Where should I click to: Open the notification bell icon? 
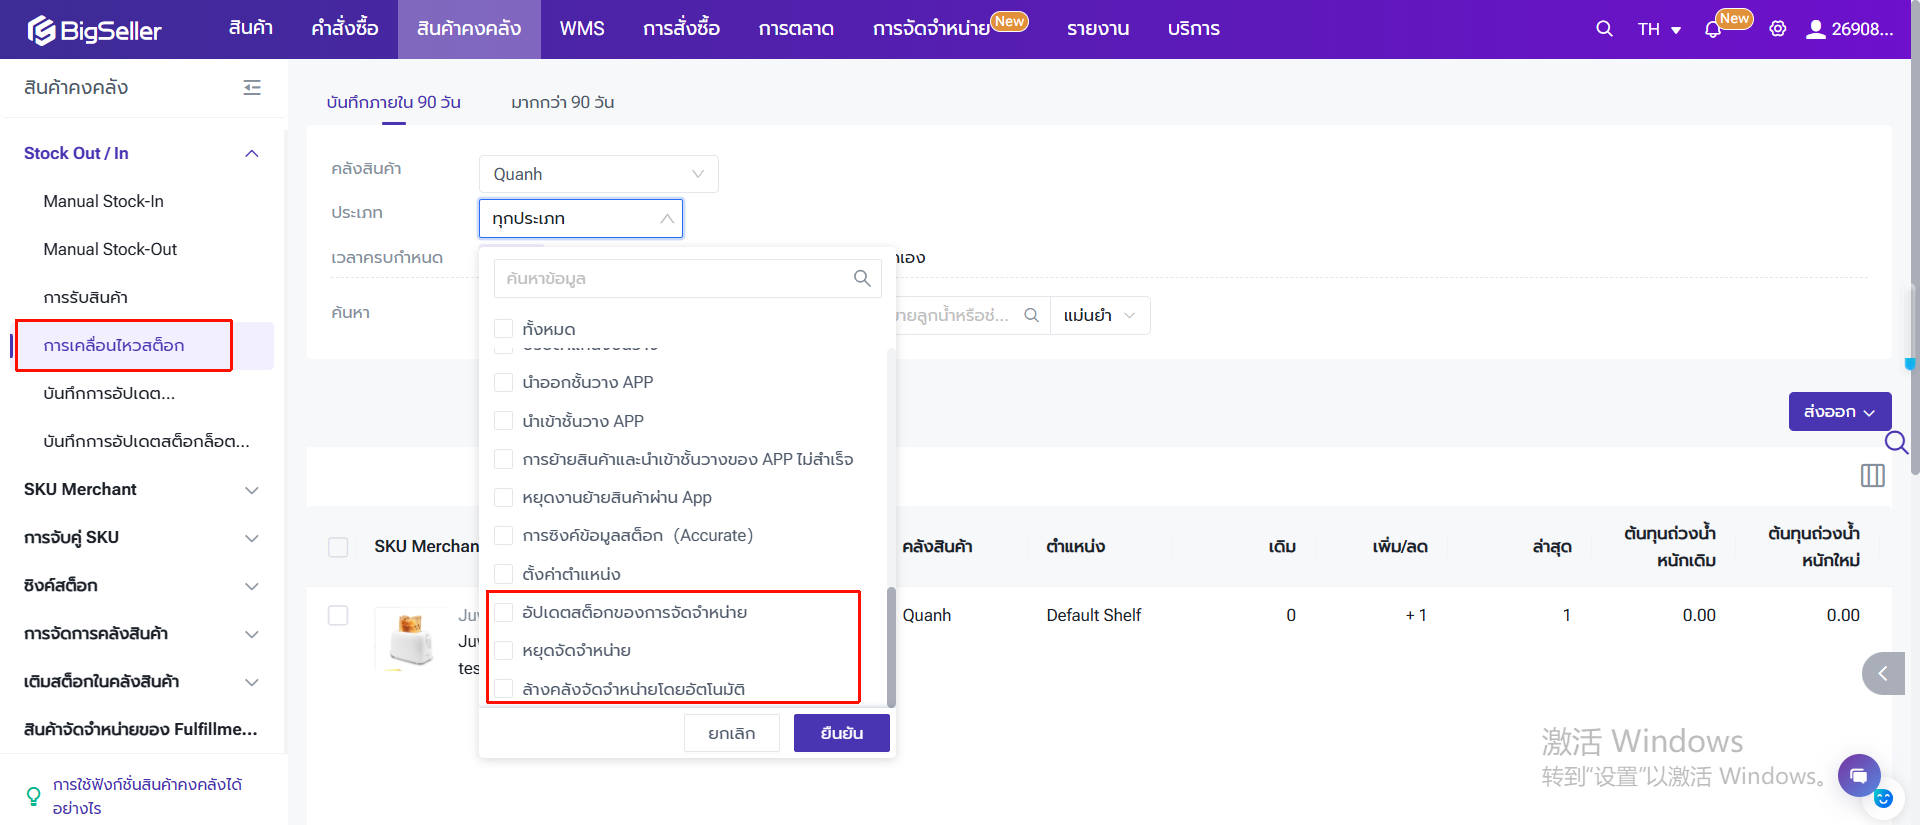coord(1713,29)
